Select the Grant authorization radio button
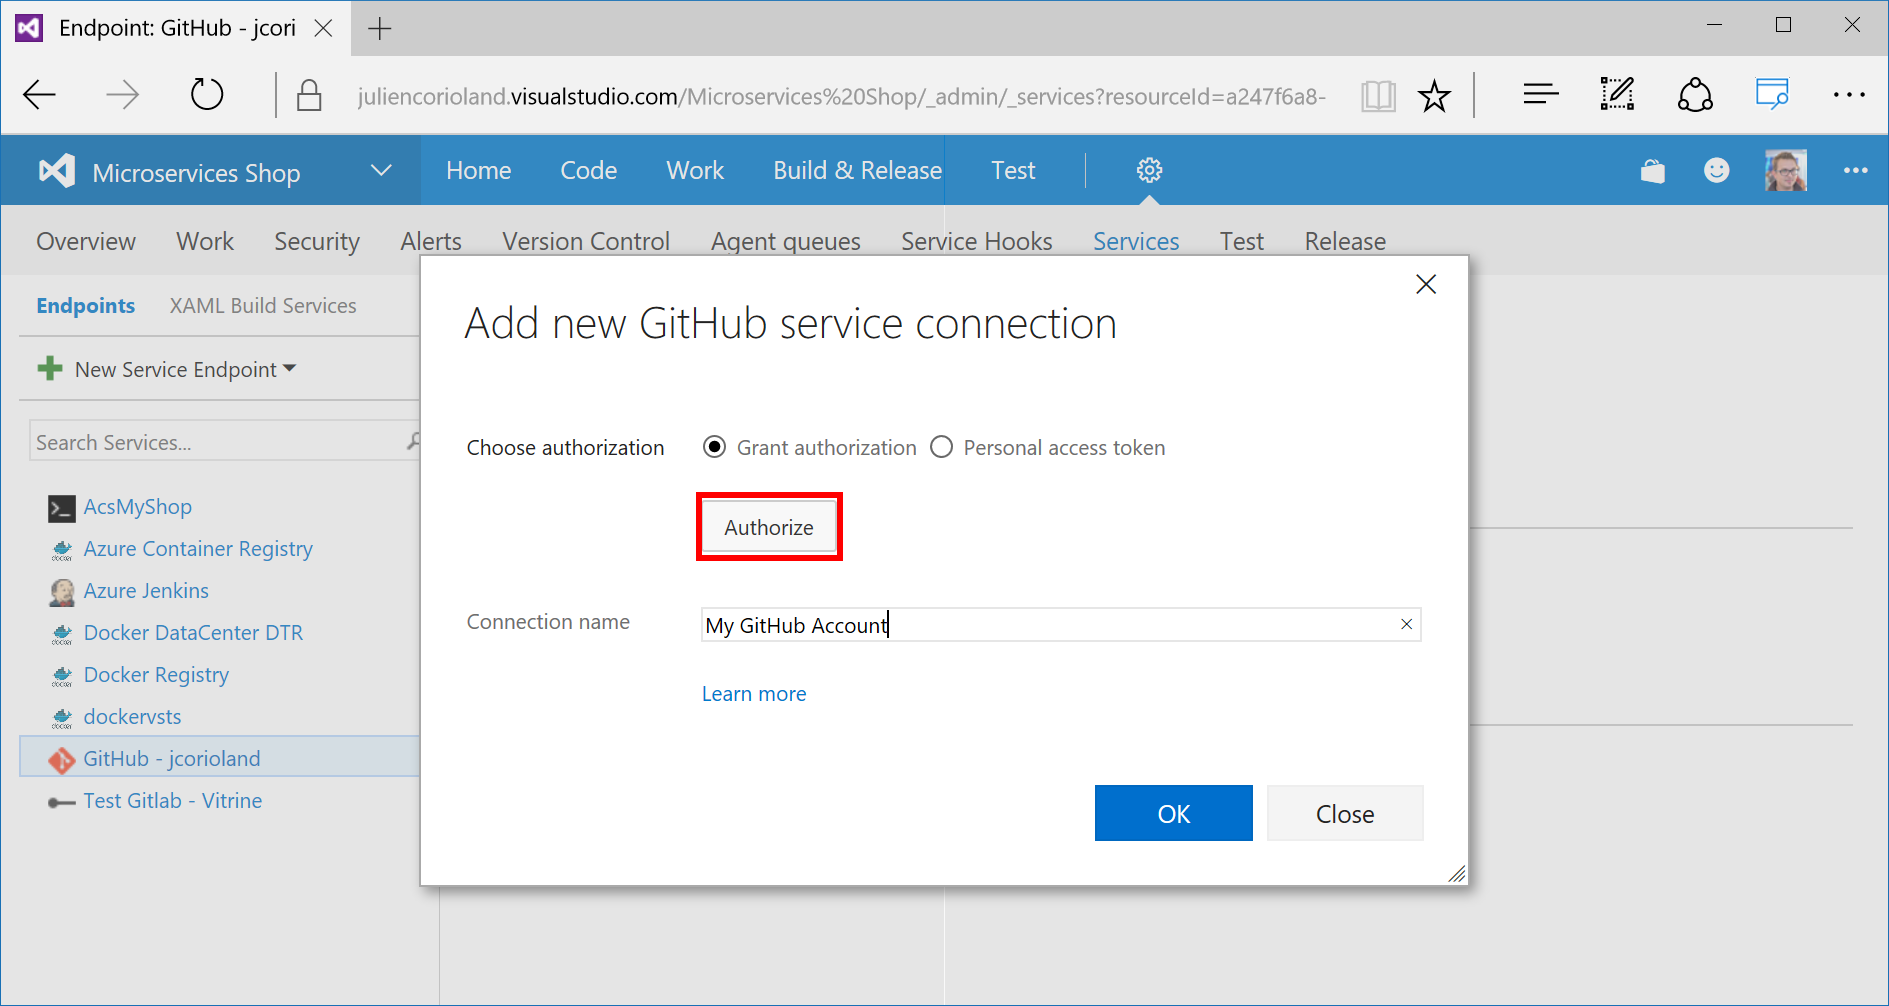The width and height of the screenshot is (1889, 1006). 714,447
